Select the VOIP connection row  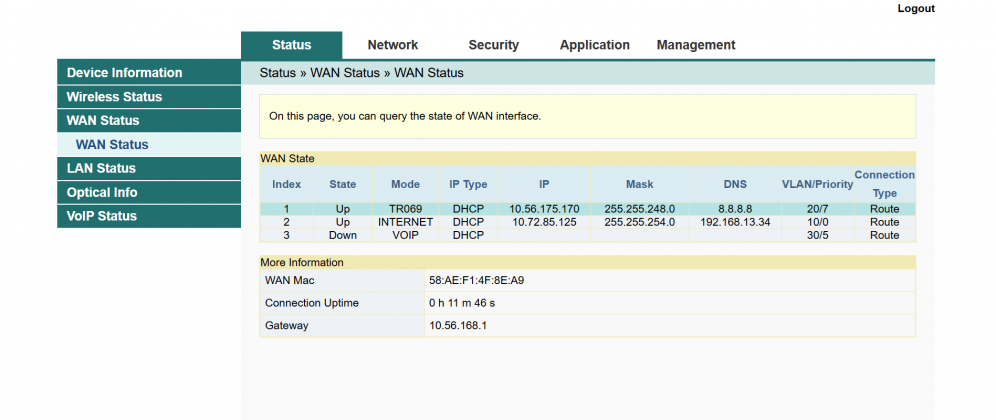click(405, 235)
